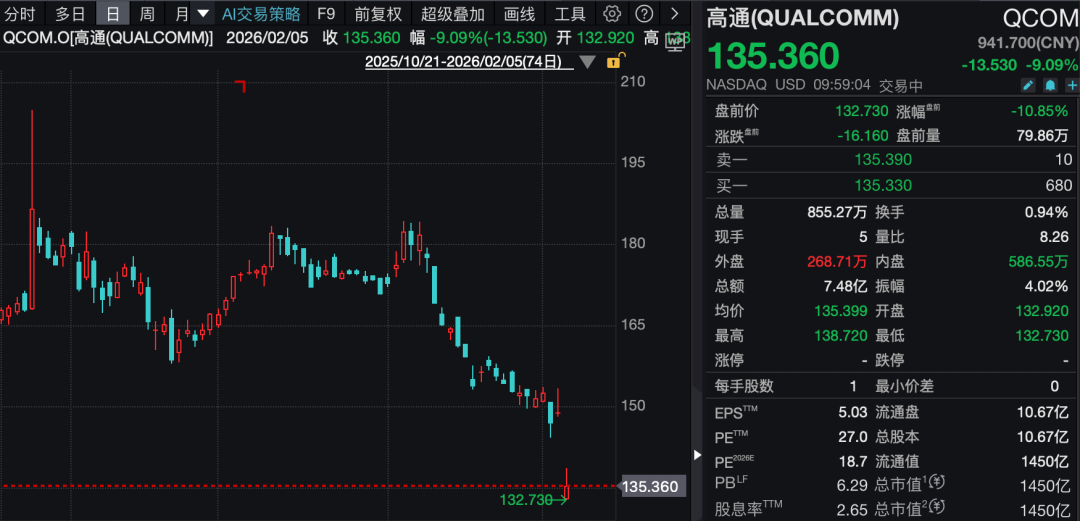Click the 高通(QUALCOMM) name in quote panel
Screen dimensions: 1080x521
802,18
